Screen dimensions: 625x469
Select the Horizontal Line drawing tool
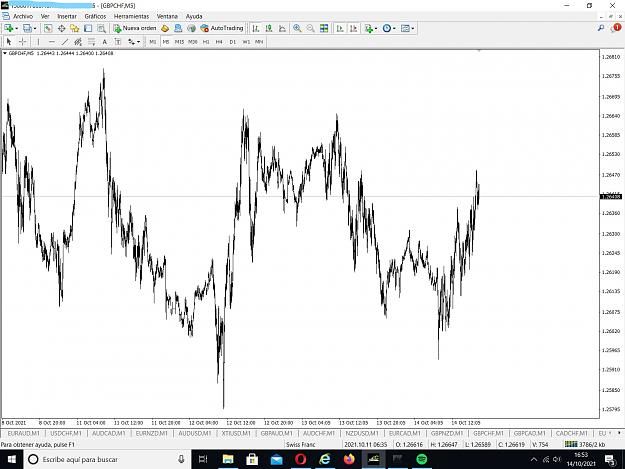(x=51, y=41)
